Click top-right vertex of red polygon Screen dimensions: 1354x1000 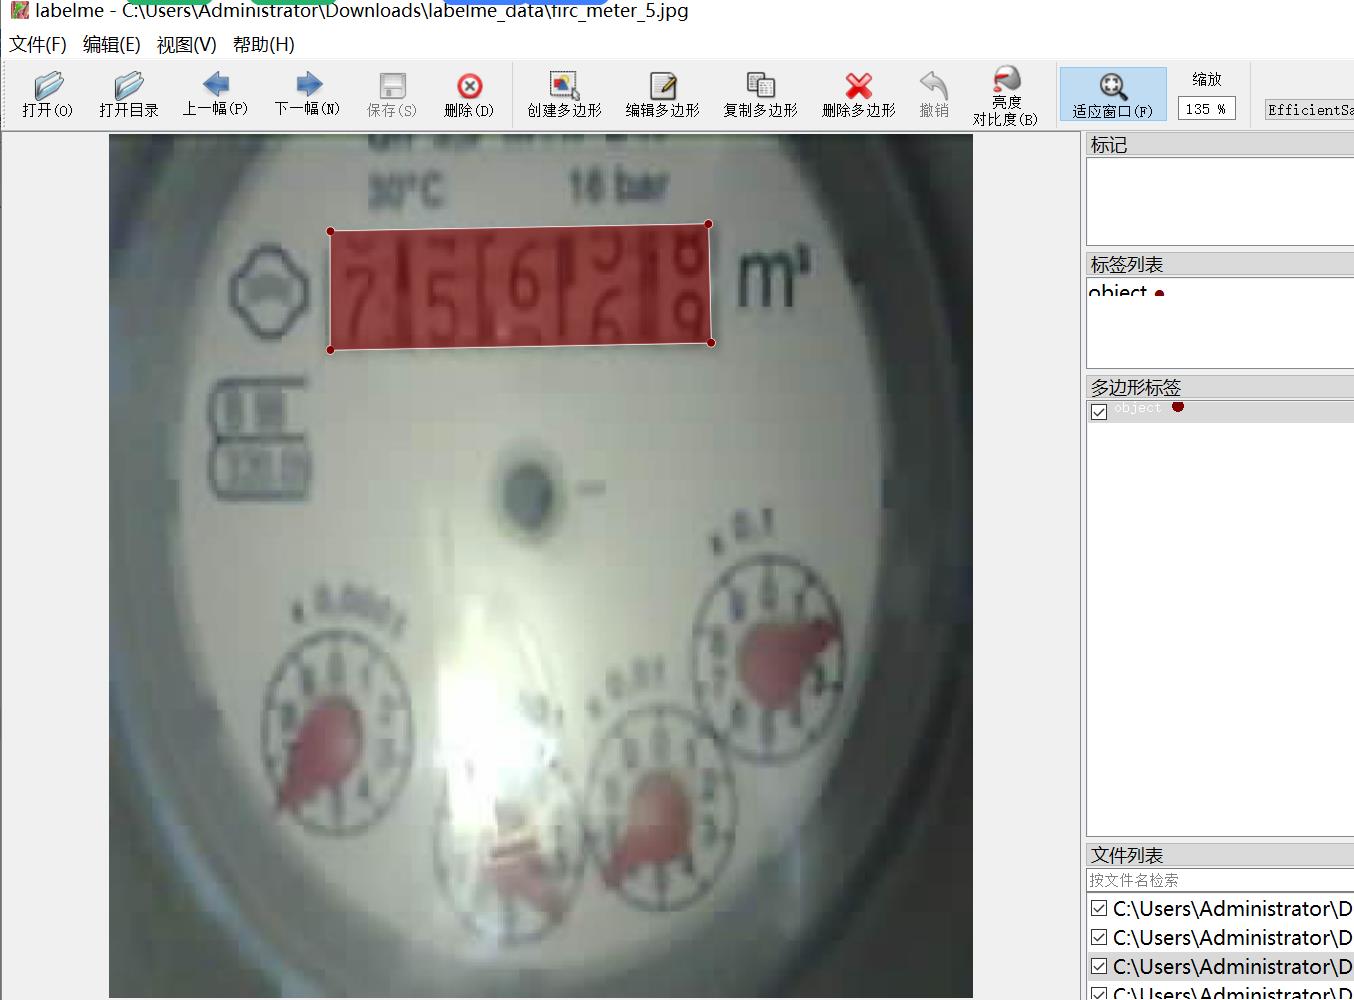708,224
